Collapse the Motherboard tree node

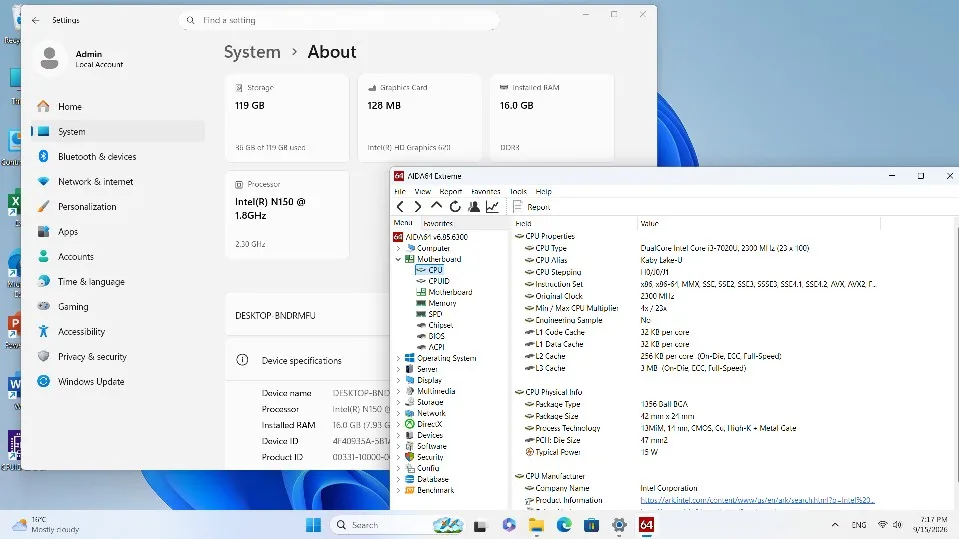coord(399,259)
